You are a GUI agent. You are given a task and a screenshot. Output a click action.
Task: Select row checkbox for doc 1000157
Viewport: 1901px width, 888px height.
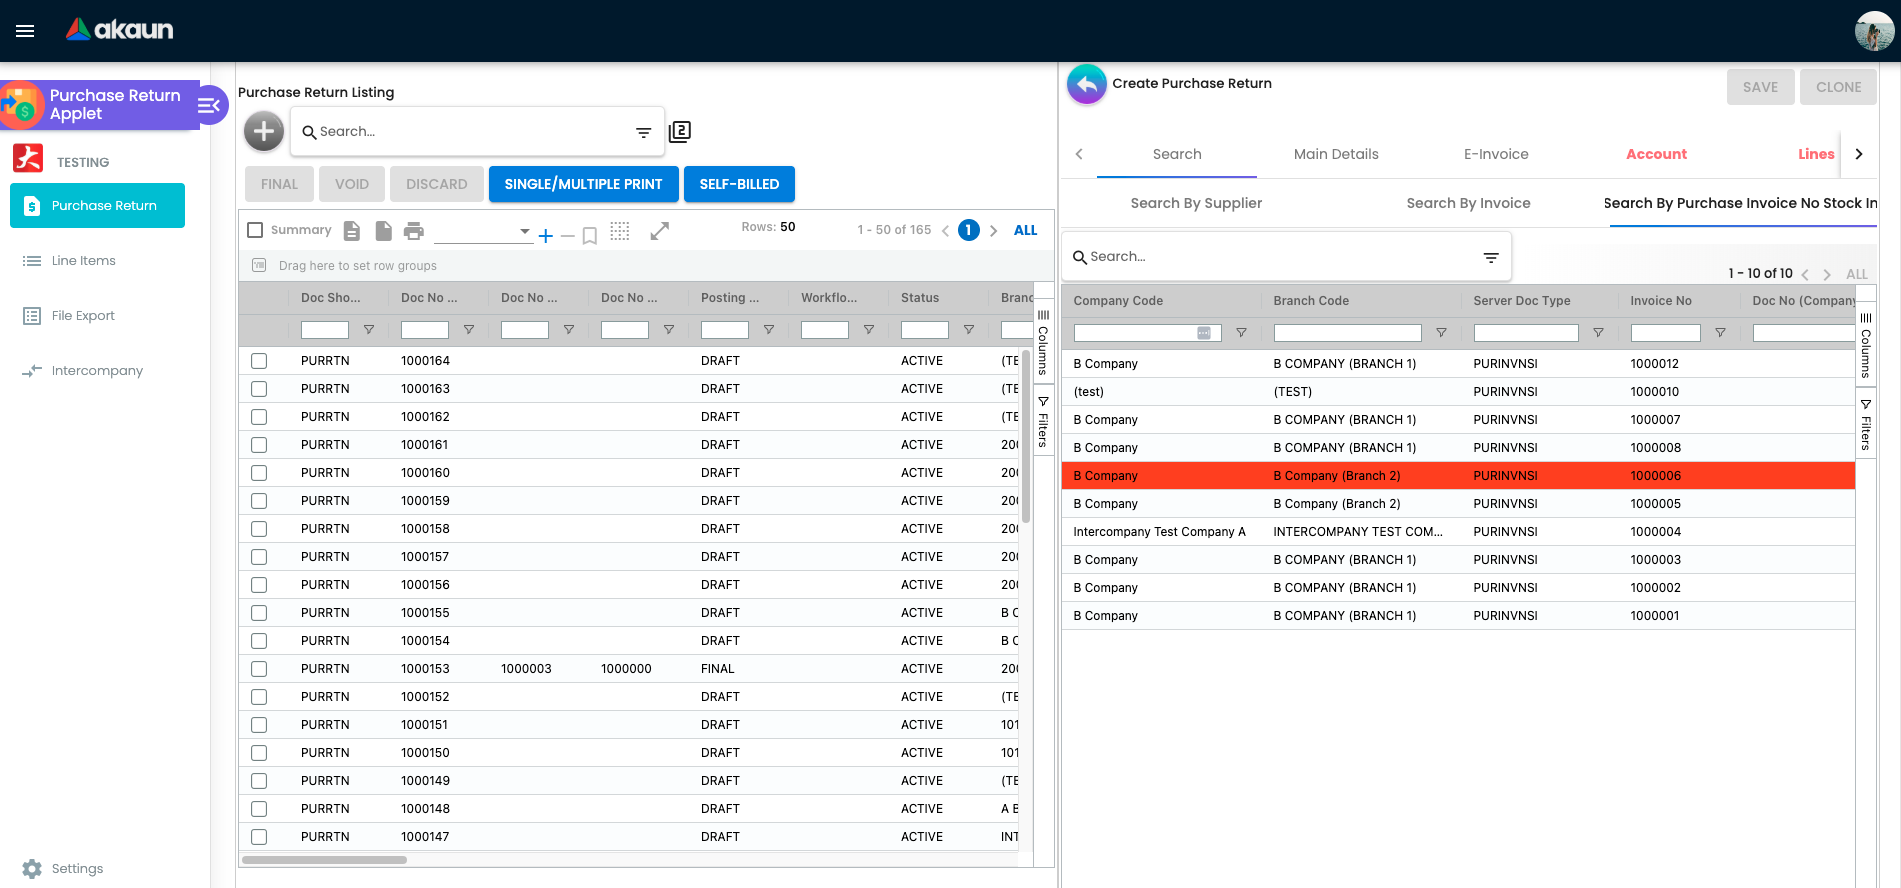click(259, 557)
